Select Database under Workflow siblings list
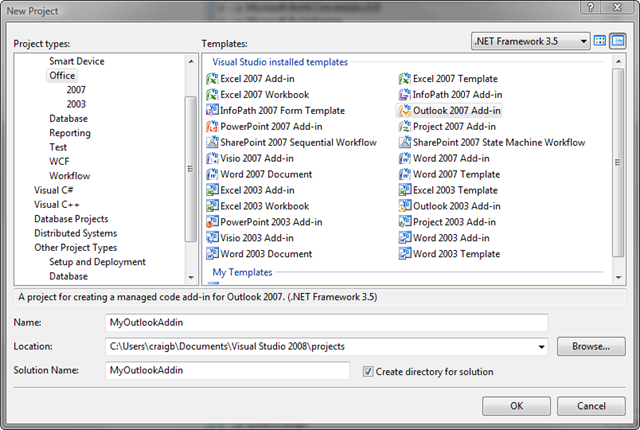640x430 pixels. (x=69, y=119)
